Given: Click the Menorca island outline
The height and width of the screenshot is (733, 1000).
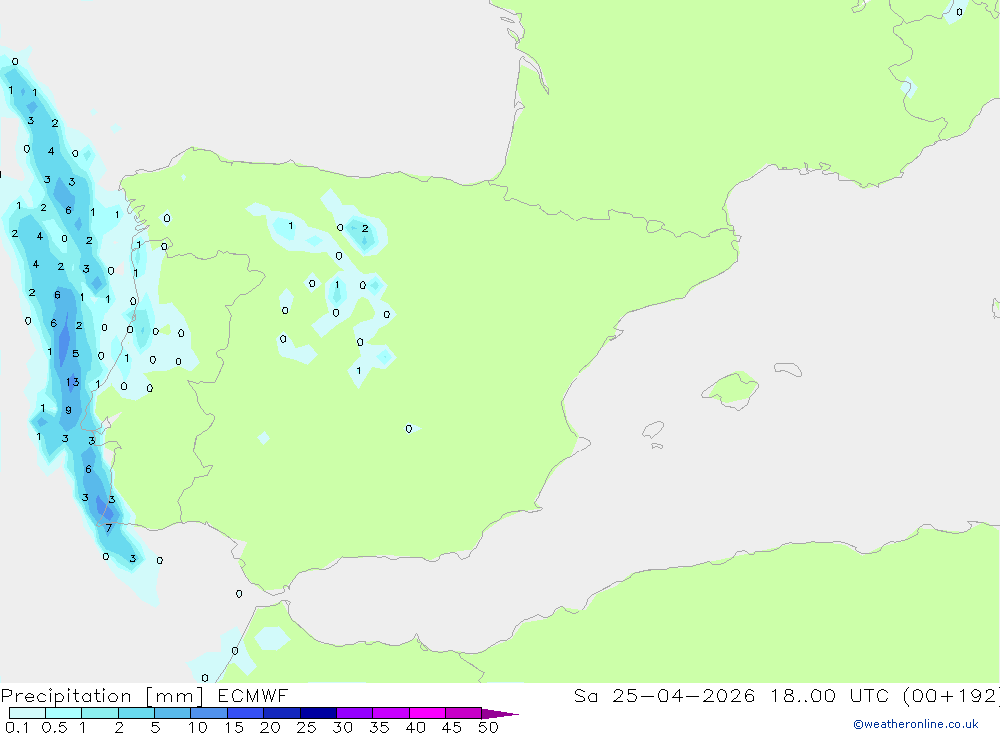Looking at the screenshot, I should pyautogui.click(x=788, y=369).
